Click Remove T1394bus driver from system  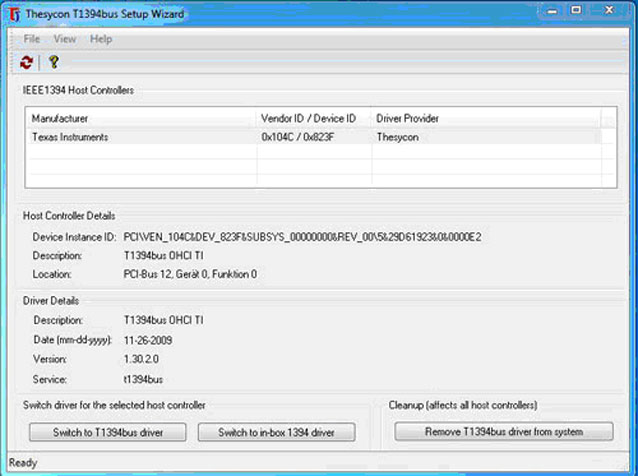pos(504,432)
